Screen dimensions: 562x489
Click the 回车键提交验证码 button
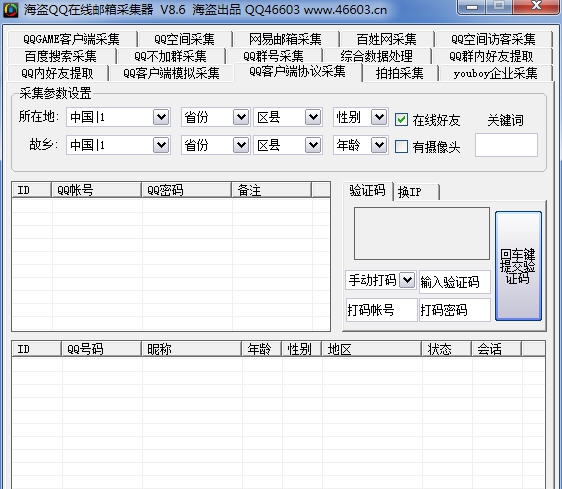pyautogui.click(x=518, y=266)
